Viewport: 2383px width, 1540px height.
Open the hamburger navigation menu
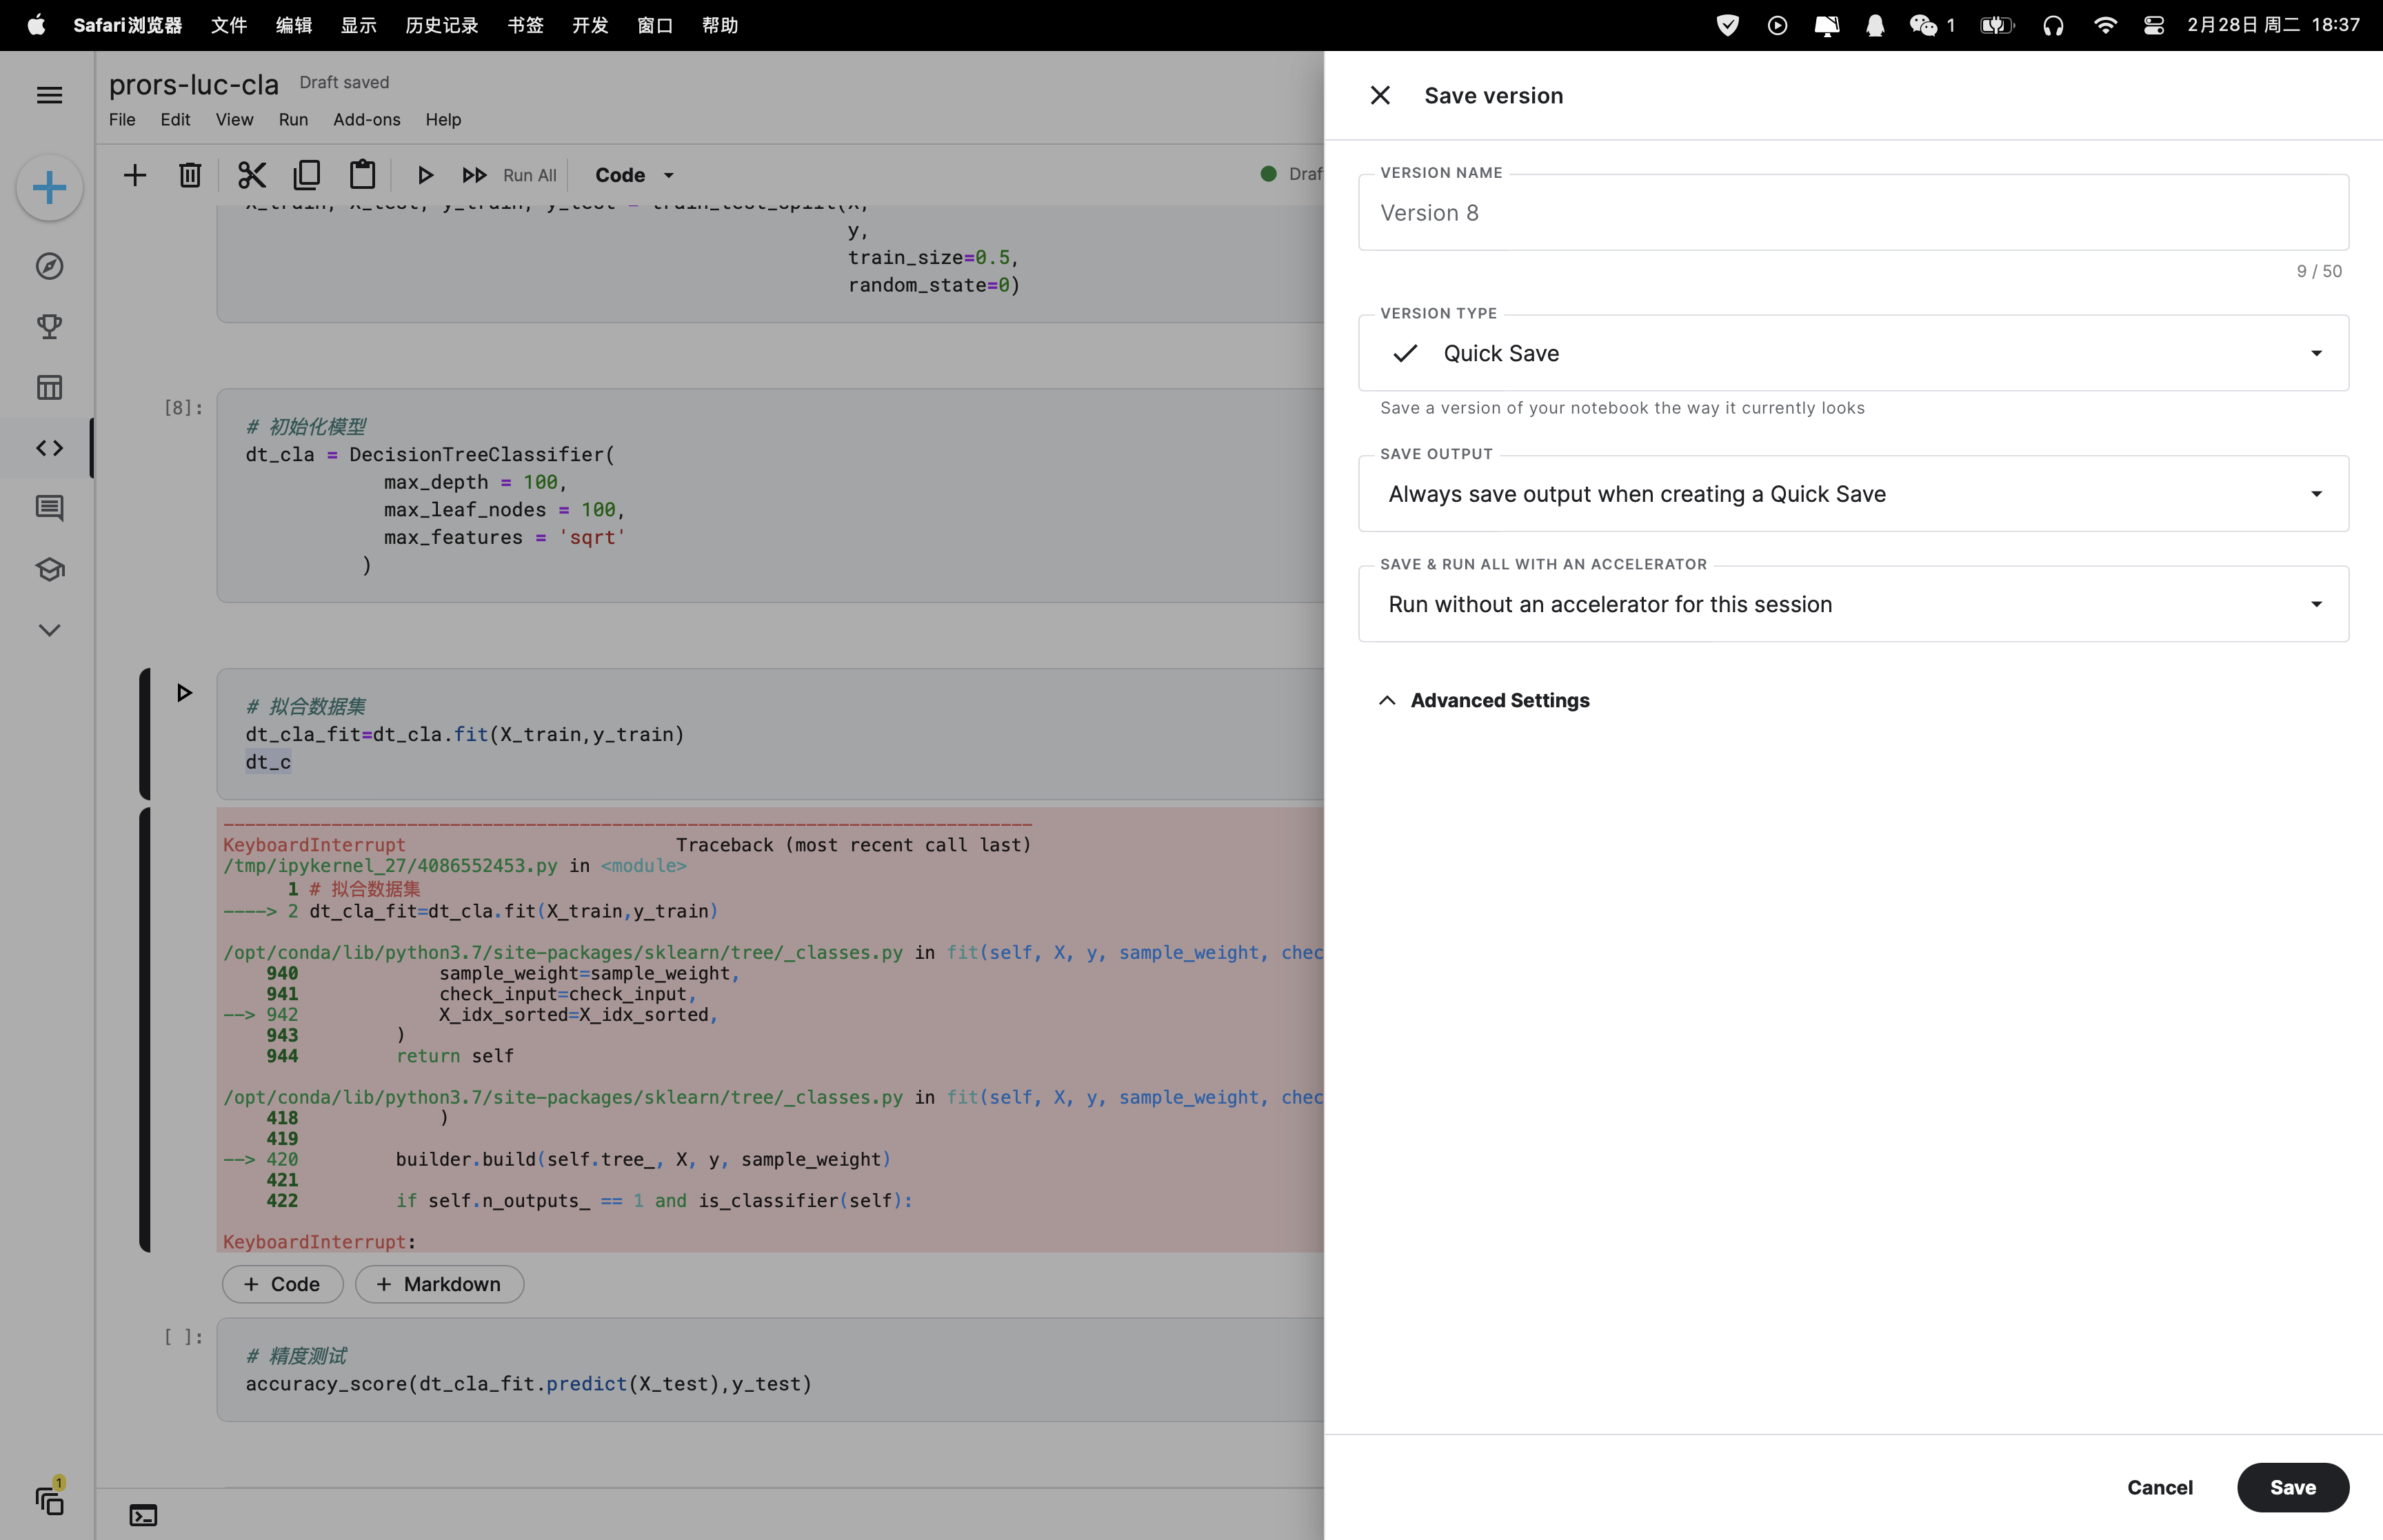coord(49,95)
